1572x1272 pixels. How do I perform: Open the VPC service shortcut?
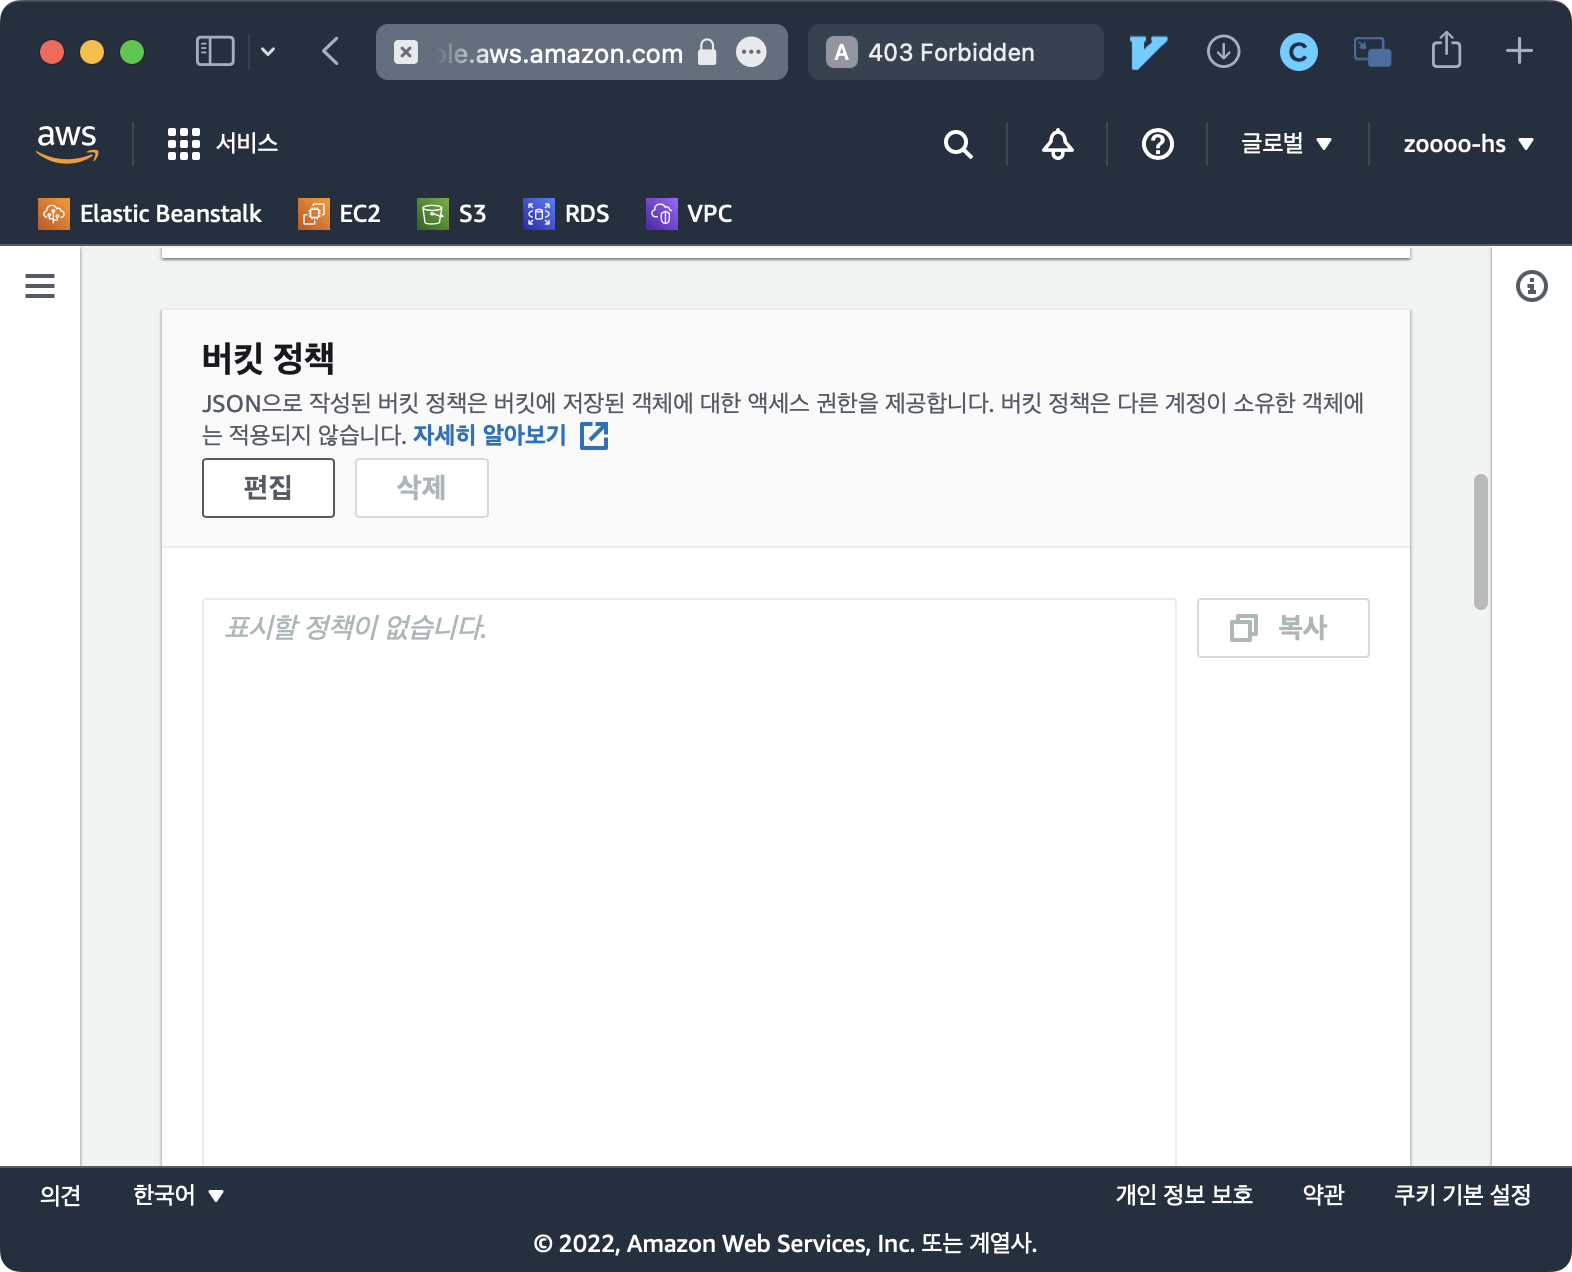point(690,214)
